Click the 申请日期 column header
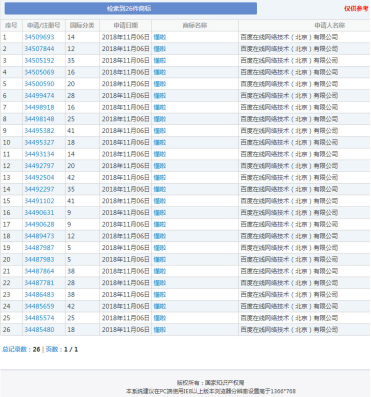The width and height of the screenshot is (371, 397). [126, 25]
